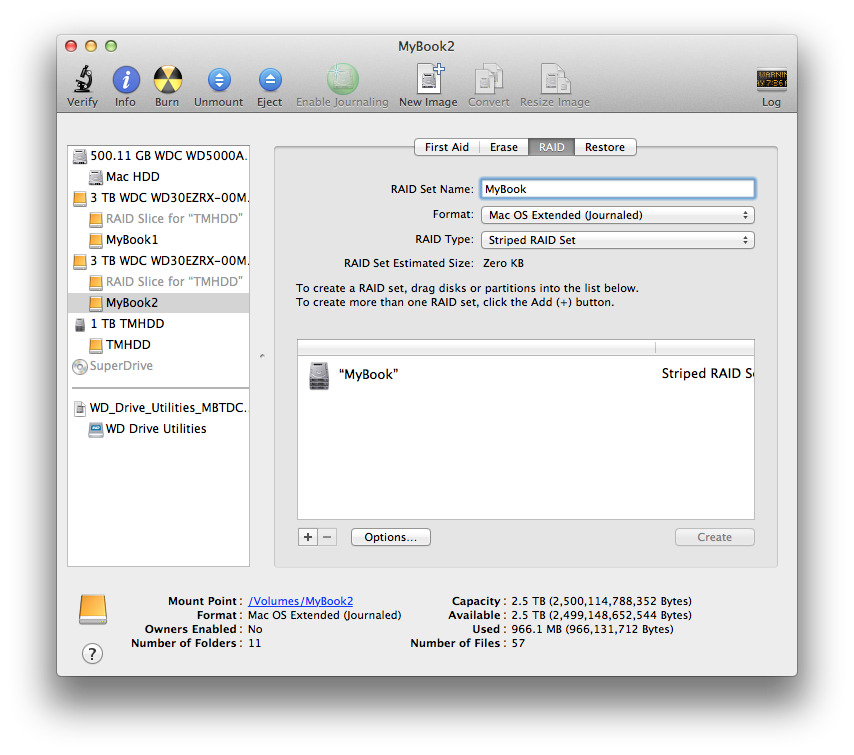Open the /Volumes/MyBook2 mount point link
Image resolution: width=854 pixels, height=755 pixels.
[301, 601]
